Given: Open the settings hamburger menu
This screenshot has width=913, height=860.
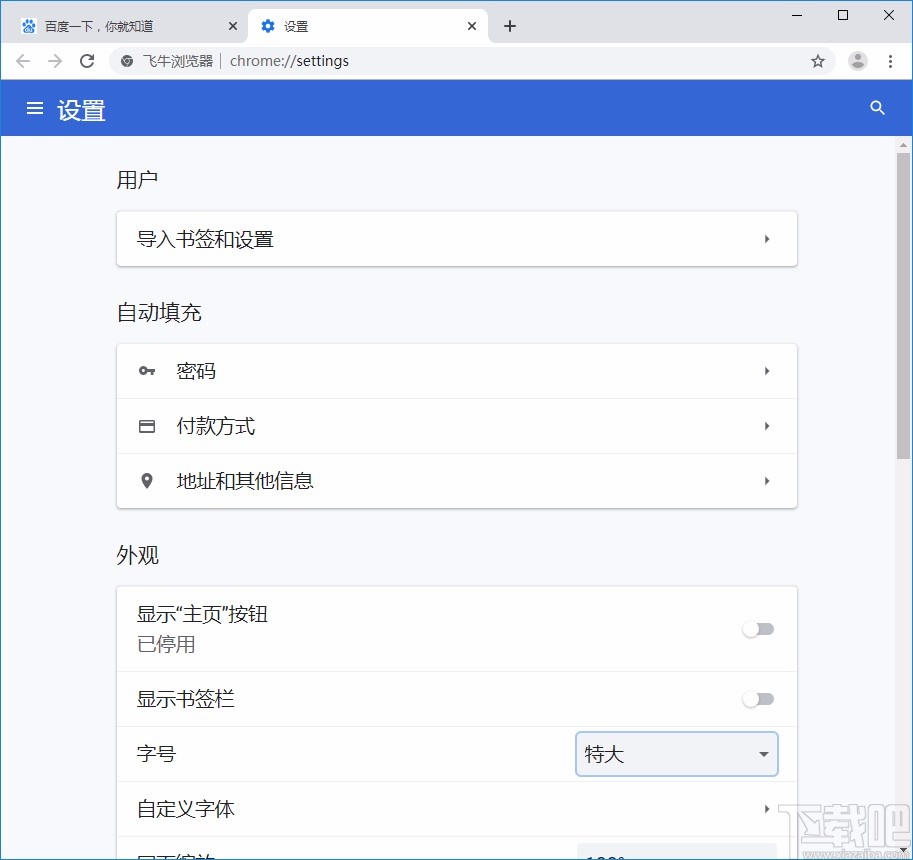Looking at the screenshot, I should point(35,108).
